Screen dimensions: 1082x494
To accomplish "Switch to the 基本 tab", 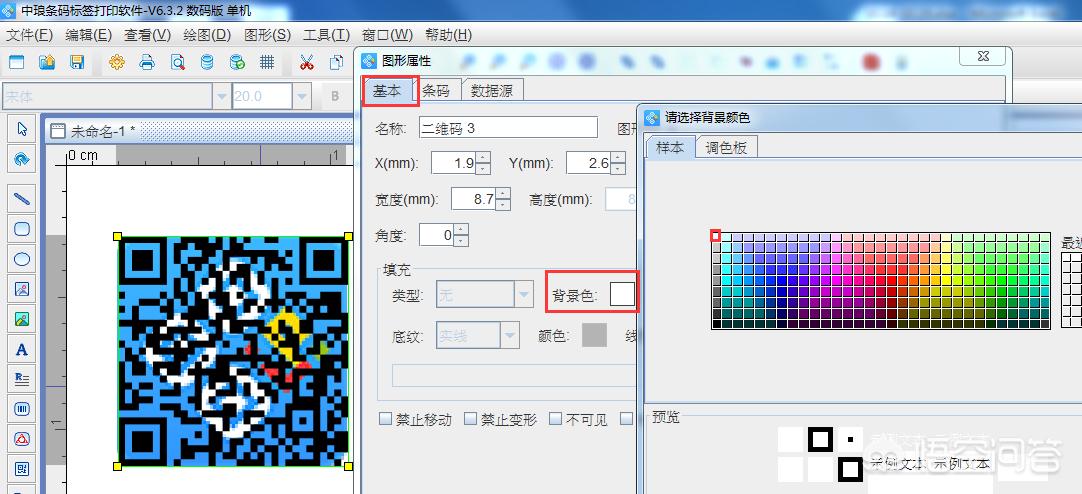I will click(387, 90).
